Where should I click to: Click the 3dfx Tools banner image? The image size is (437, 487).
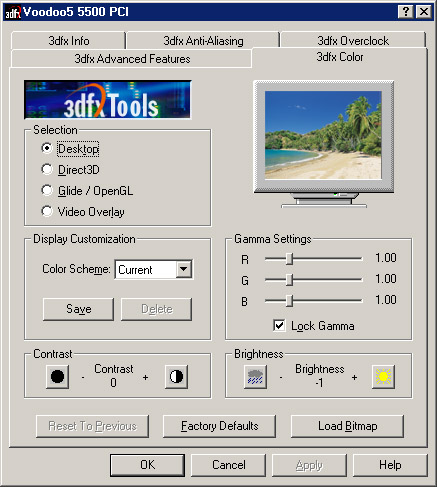107,99
